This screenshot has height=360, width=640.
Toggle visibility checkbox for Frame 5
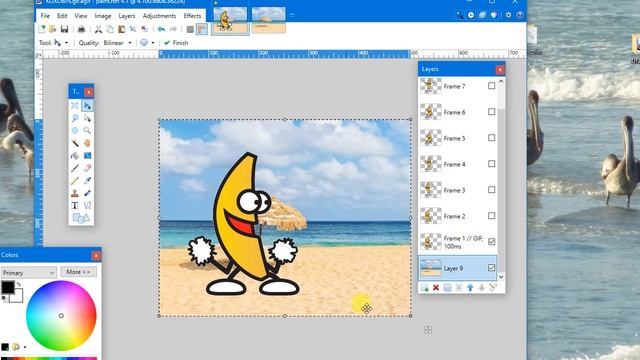pyautogui.click(x=491, y=138)
